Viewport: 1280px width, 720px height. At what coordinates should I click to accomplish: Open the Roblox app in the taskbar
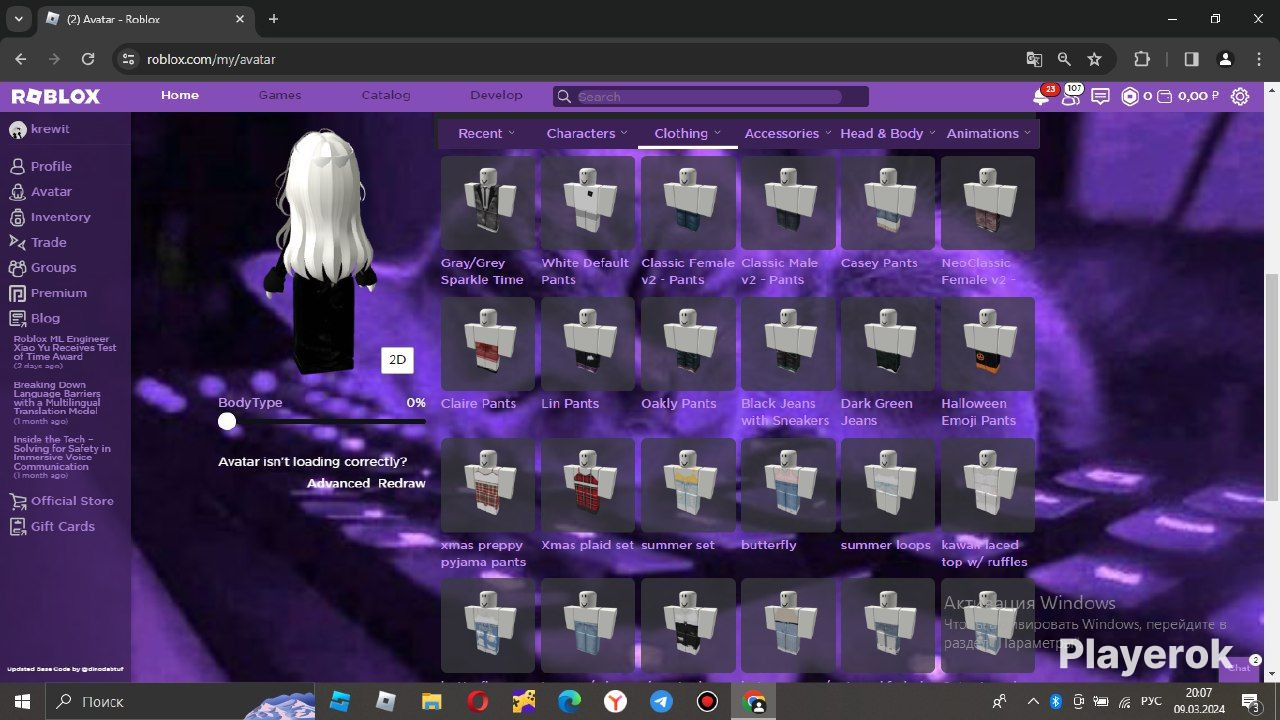(386, 701)
